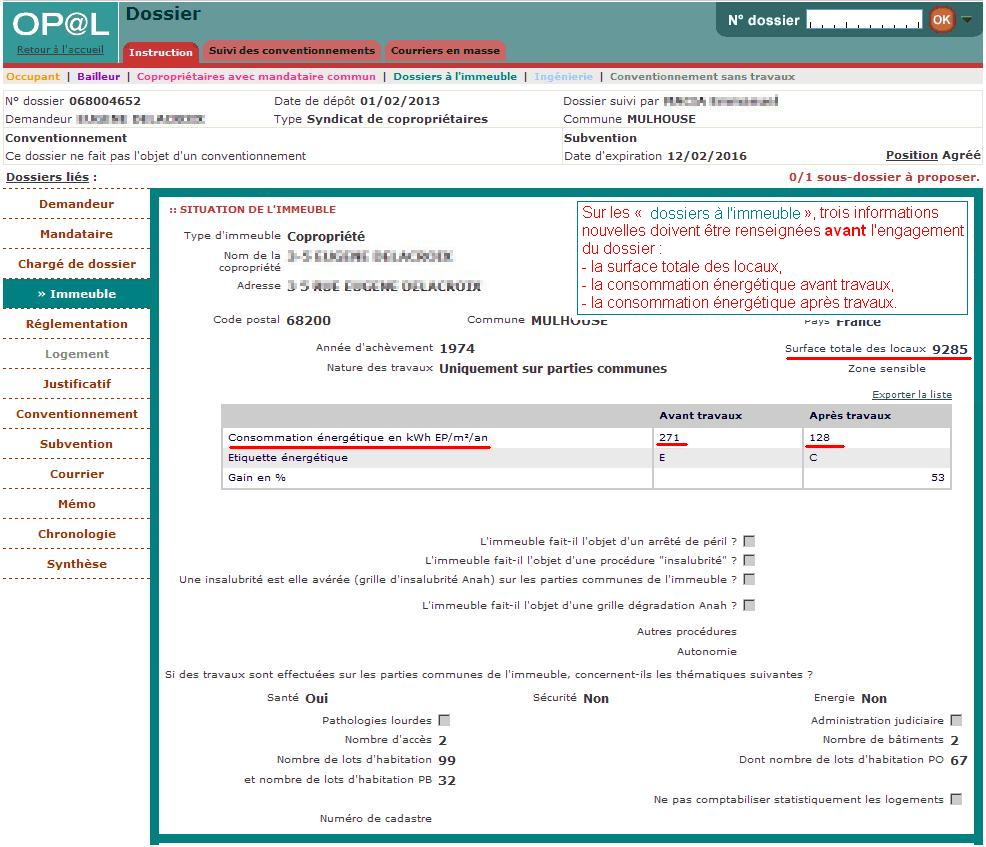Open the Conventionnement sidebar section
The height and width of the screenshot is (847, 986).
point(77,414)
